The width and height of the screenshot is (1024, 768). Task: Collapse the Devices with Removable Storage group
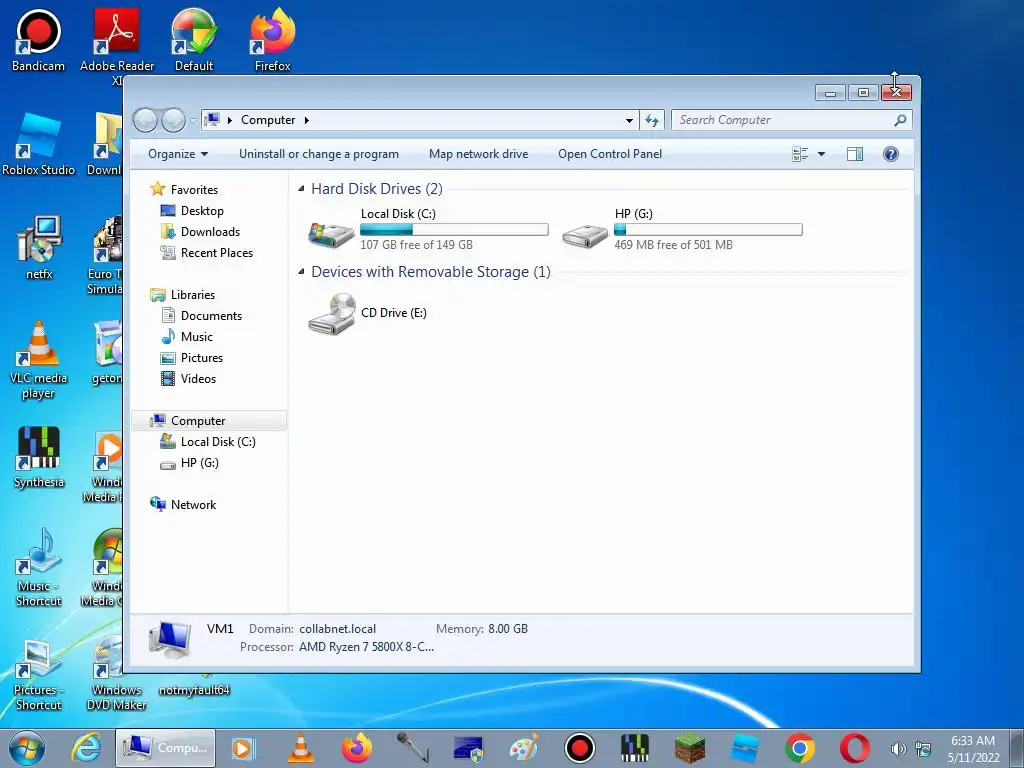click(x=301, y=272)
